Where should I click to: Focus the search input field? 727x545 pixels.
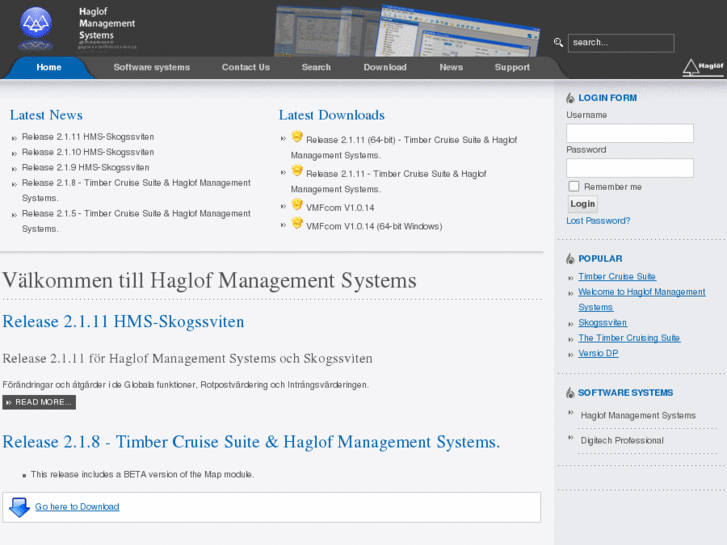pyautogui.click(x=621, y=43)
